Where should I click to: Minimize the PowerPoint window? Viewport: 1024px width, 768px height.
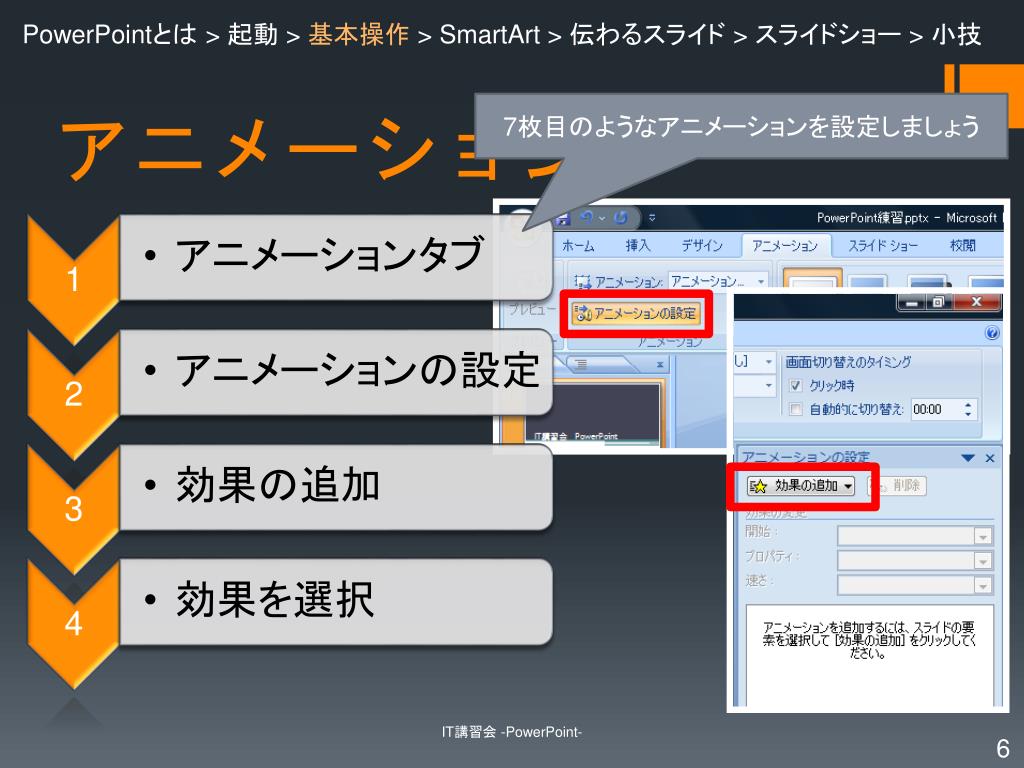[912, 302]
